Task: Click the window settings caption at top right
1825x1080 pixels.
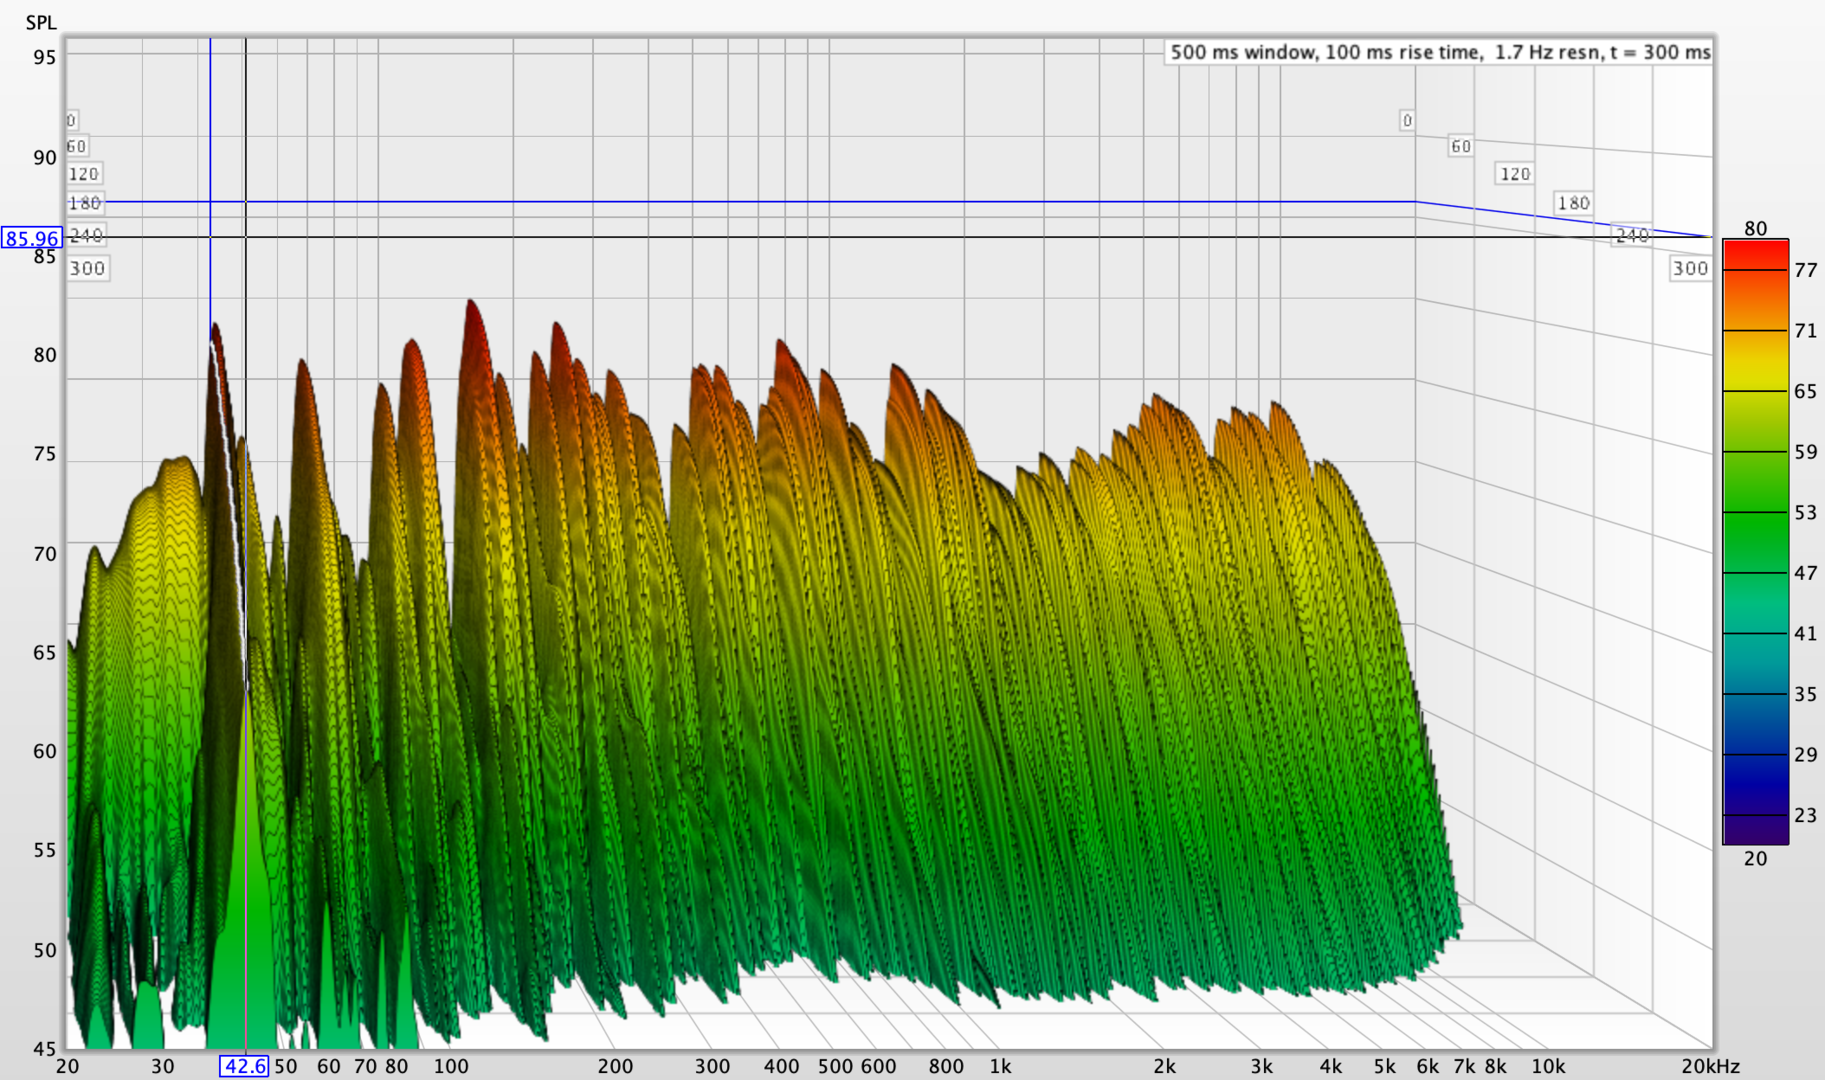Action: (1439, 52)
